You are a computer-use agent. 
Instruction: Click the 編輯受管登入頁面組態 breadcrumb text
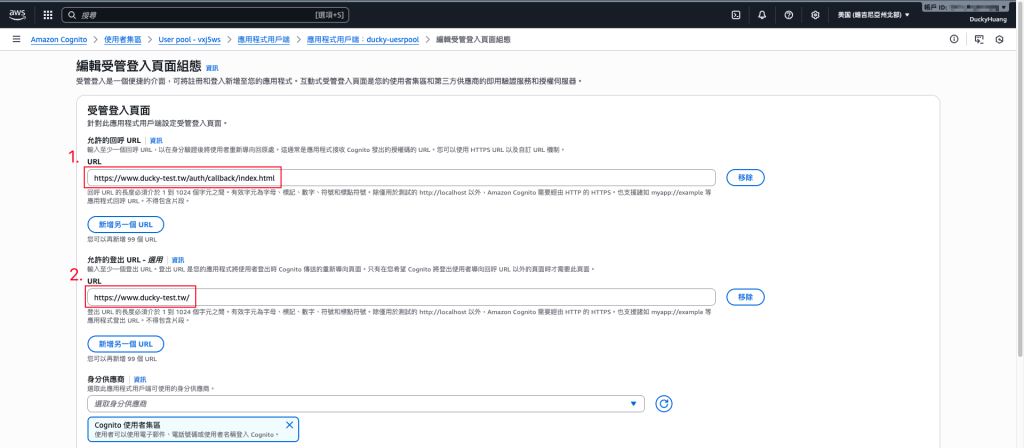[473, 39]
